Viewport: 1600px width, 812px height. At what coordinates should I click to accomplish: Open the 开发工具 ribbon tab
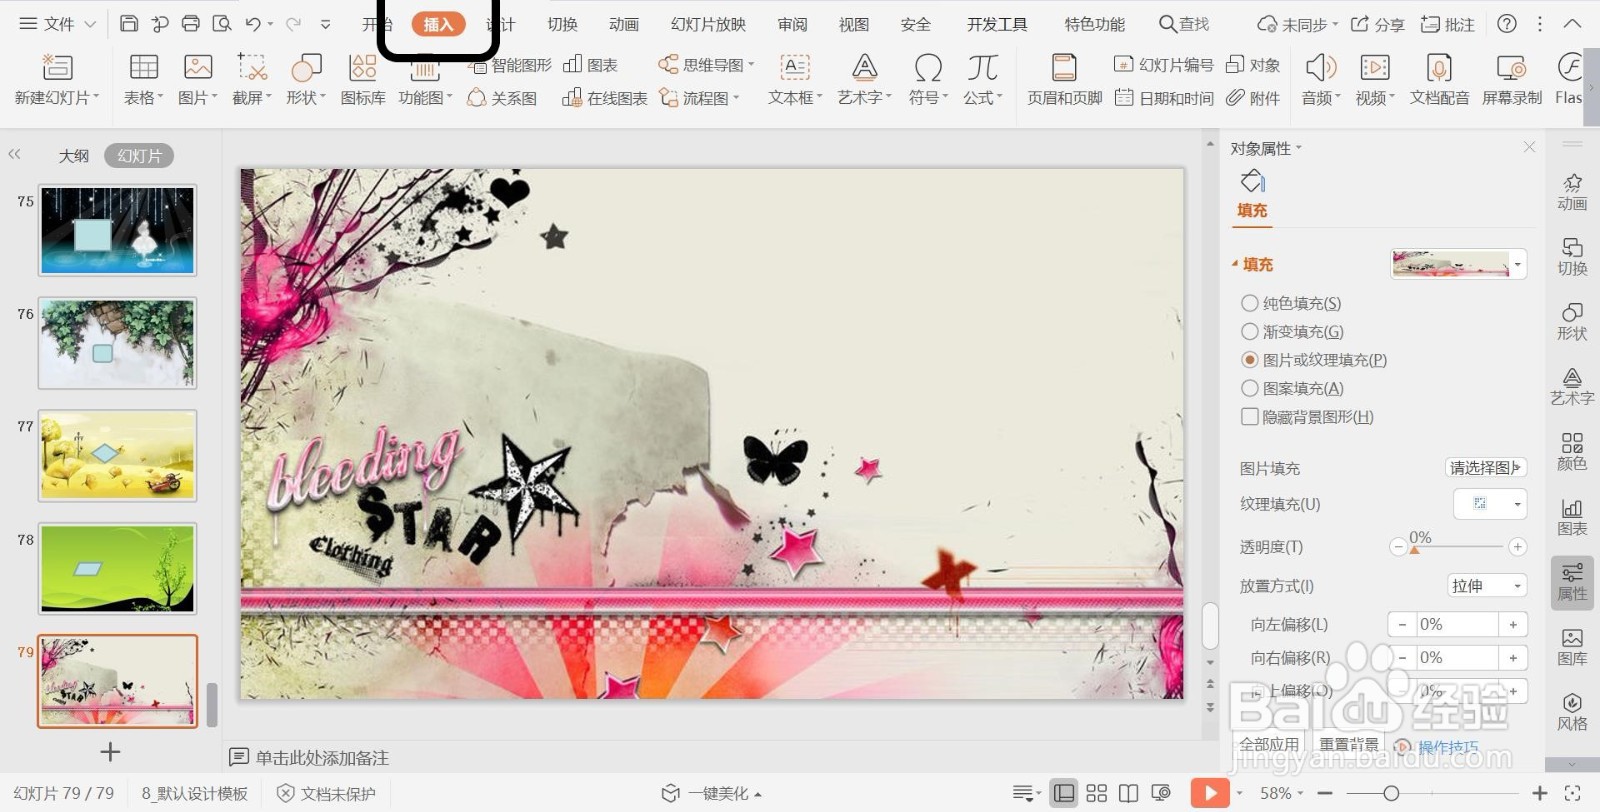[996, 24]
